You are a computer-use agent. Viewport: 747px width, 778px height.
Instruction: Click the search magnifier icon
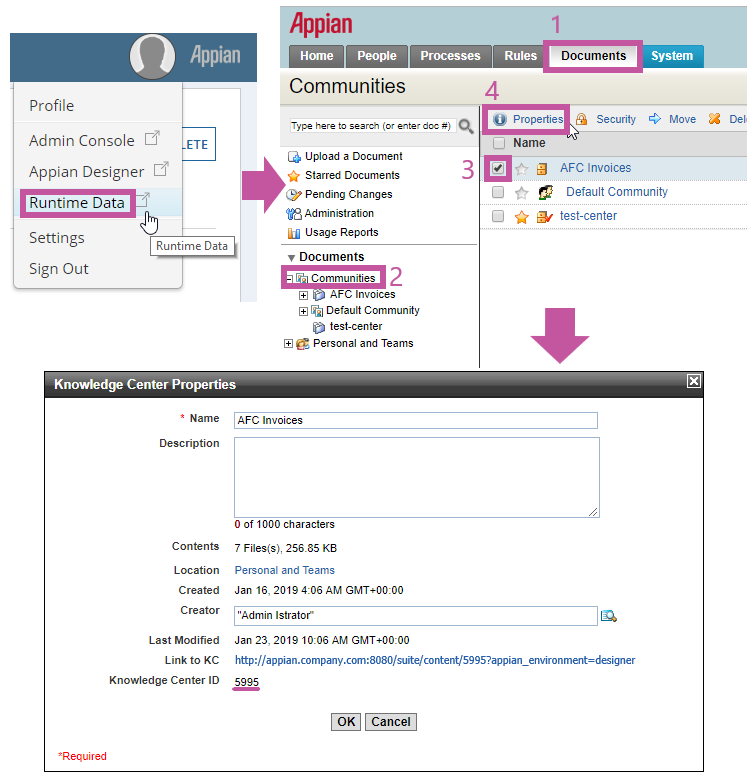466,126
